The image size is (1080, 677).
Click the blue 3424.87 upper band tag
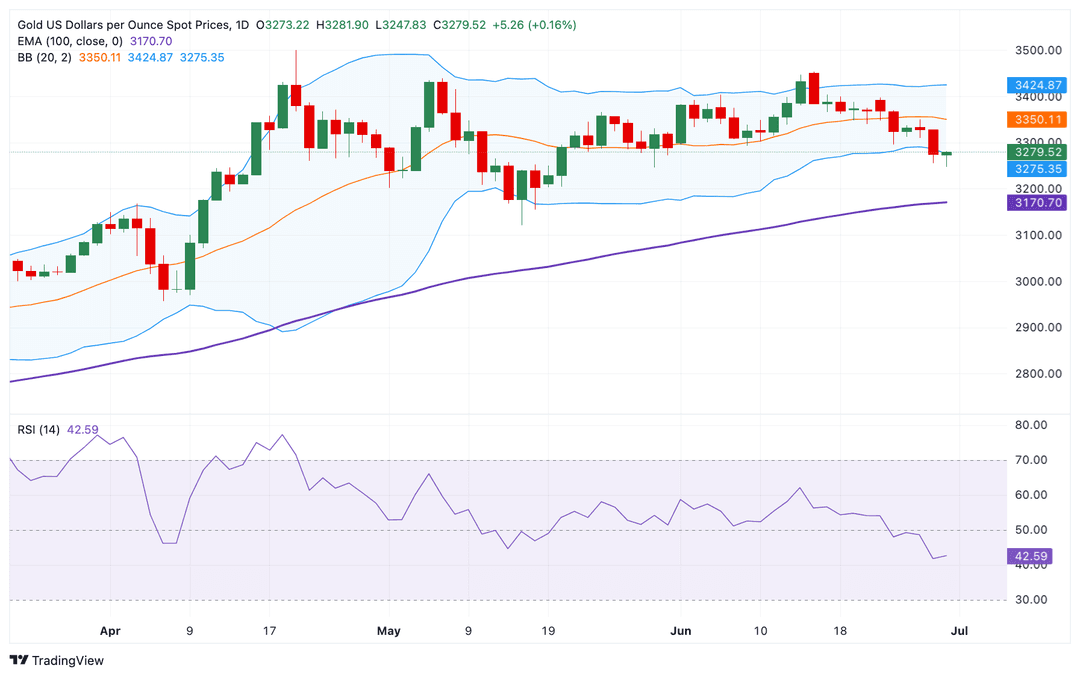(x=1037, y=85)
